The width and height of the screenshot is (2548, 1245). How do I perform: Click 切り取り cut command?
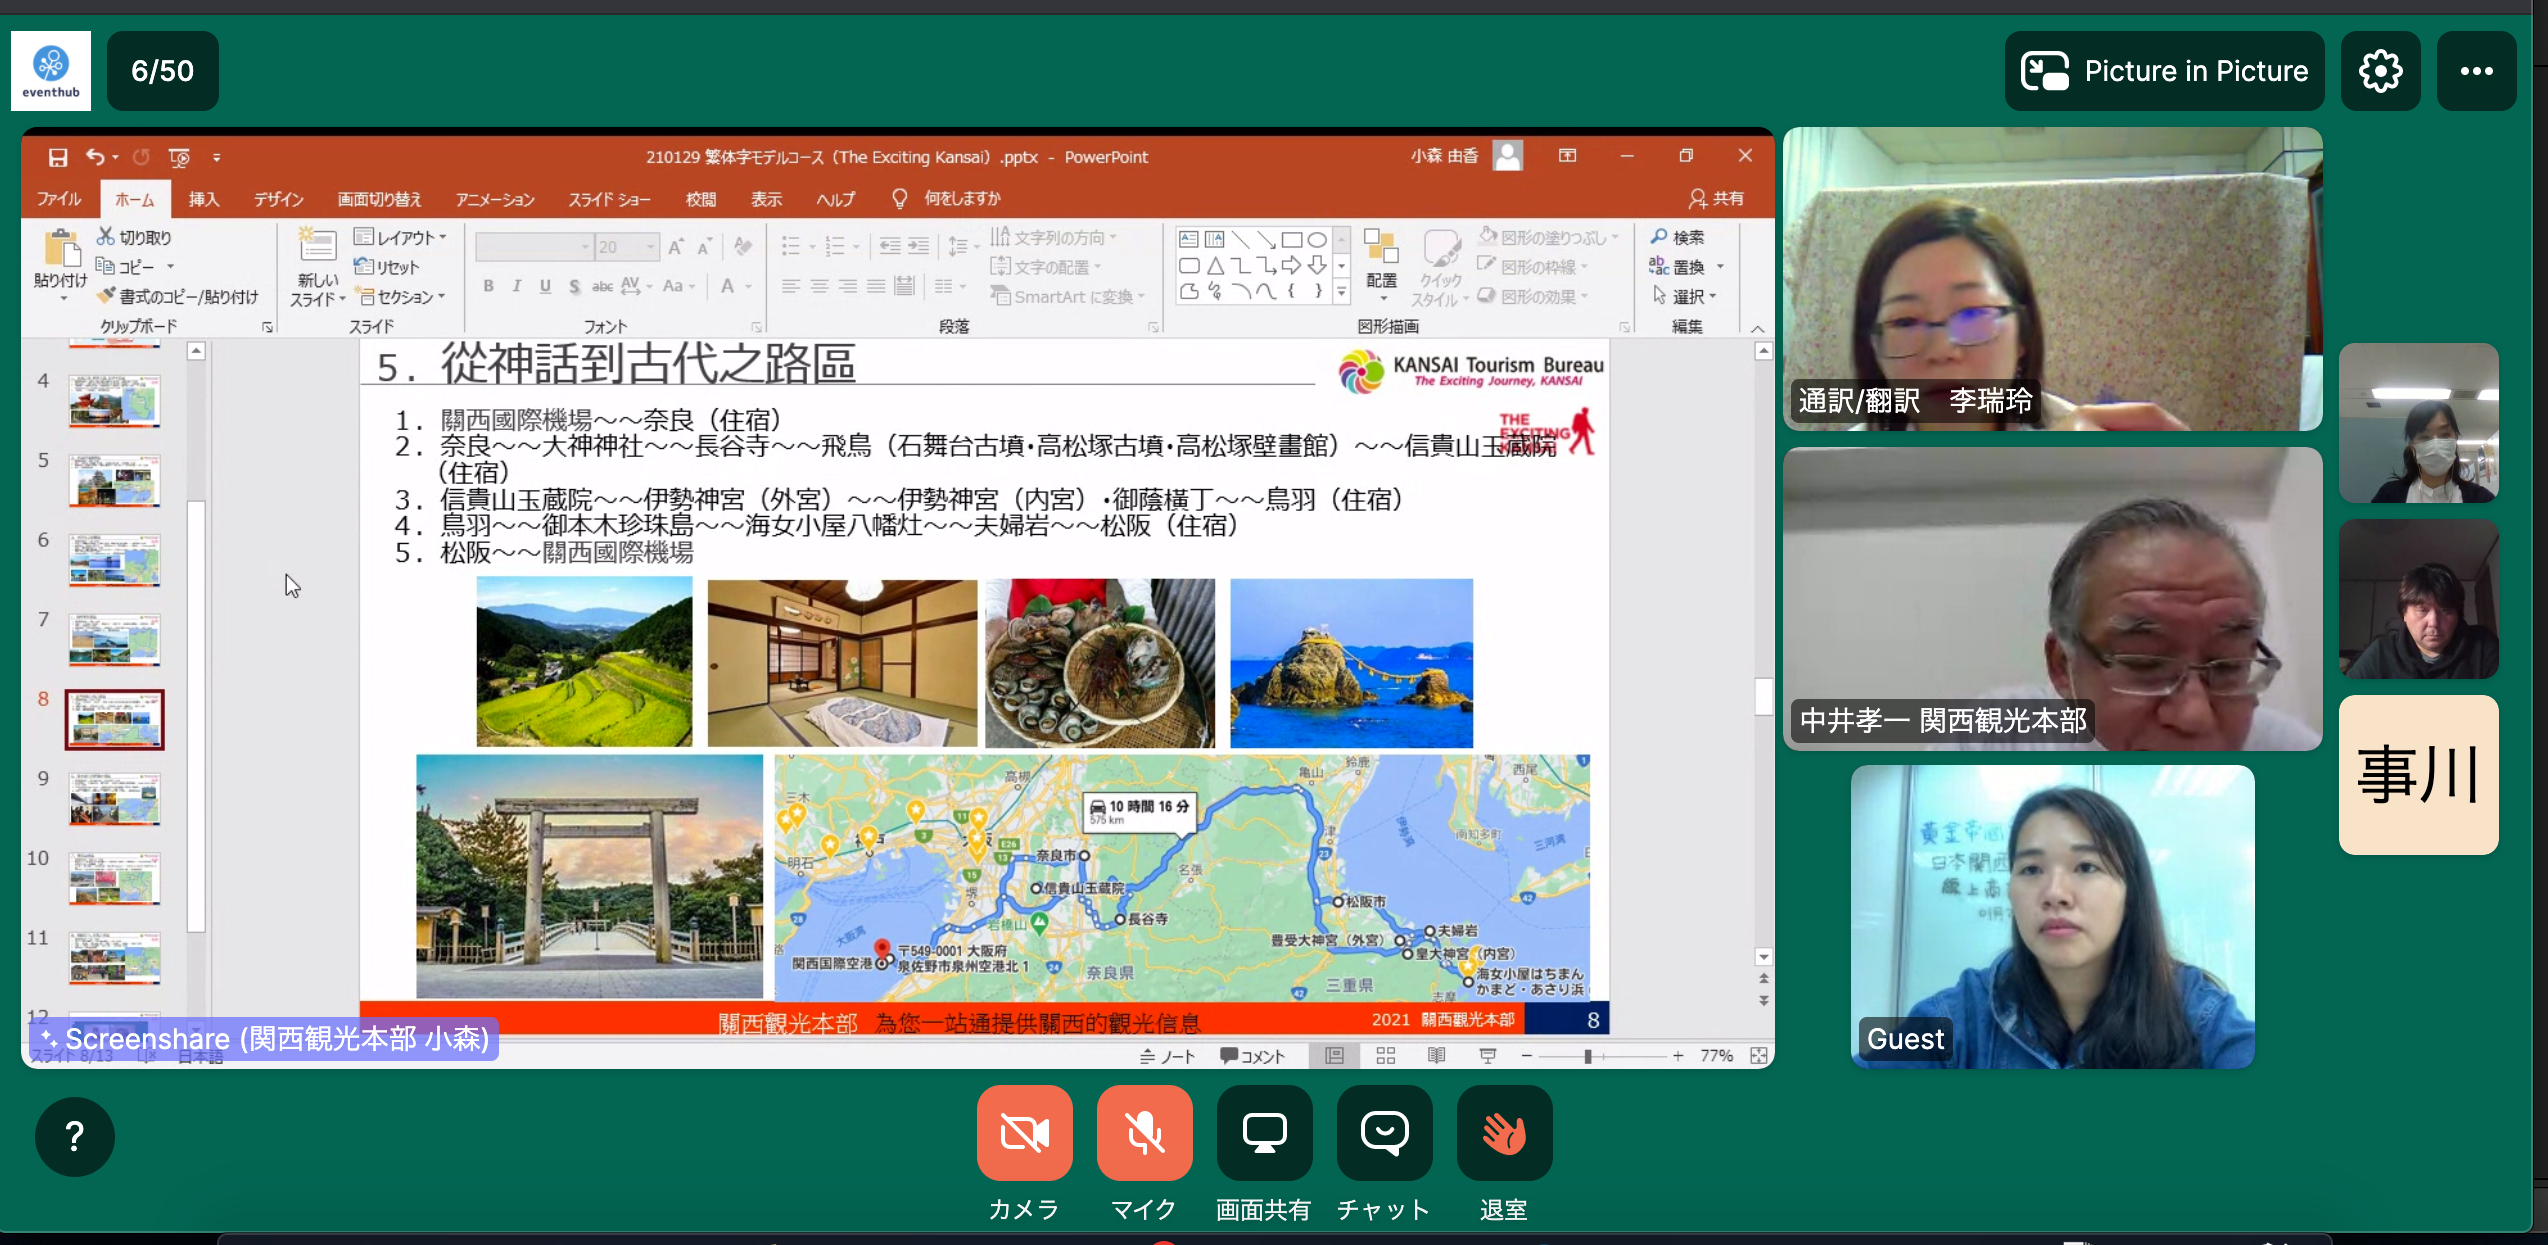point(135,237)
